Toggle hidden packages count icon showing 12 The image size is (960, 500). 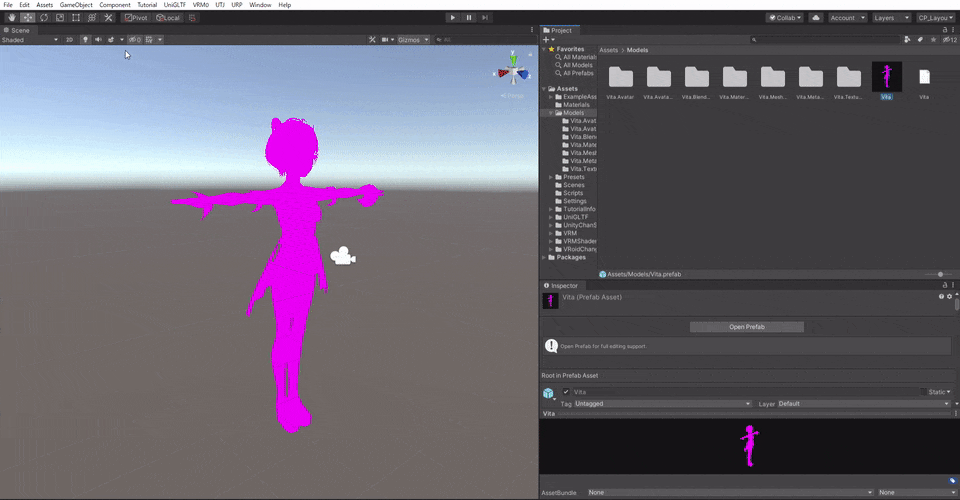[950, 40]
